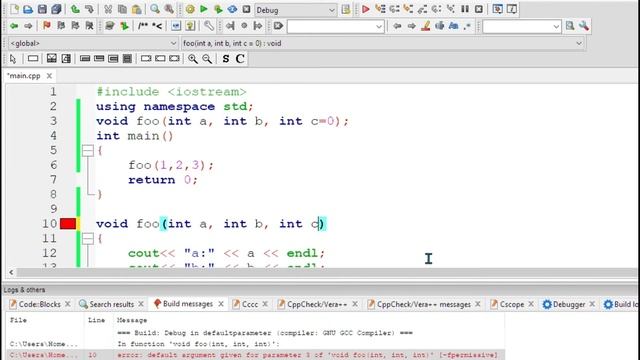Image resolution: width=640 pixels, height=360 pixels.
Task: Open a file using the folder icon
Action: tap(28, 9)
